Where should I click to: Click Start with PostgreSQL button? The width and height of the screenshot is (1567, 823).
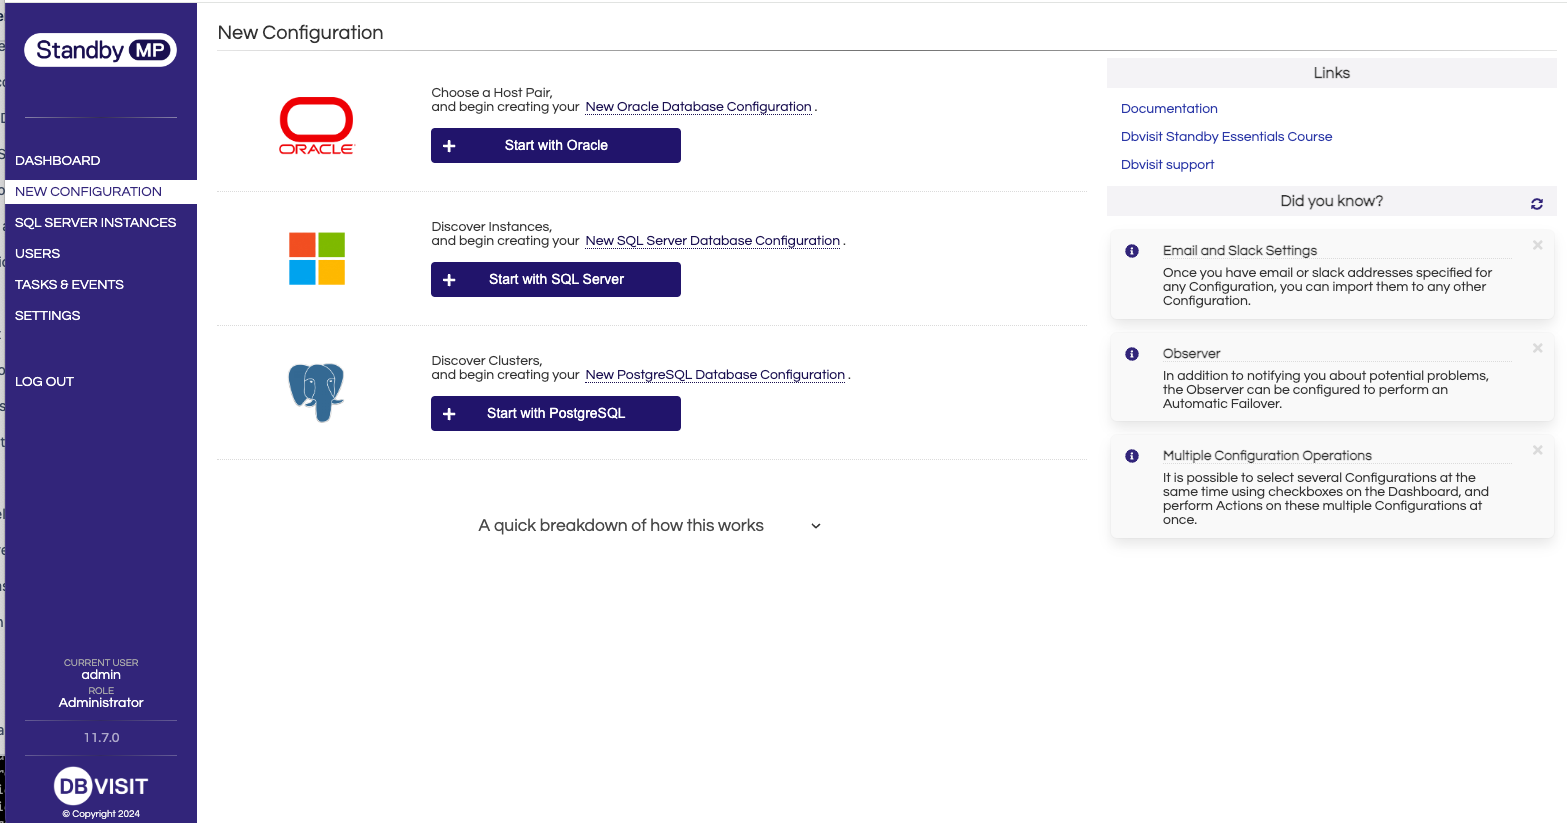coord(556,413)
